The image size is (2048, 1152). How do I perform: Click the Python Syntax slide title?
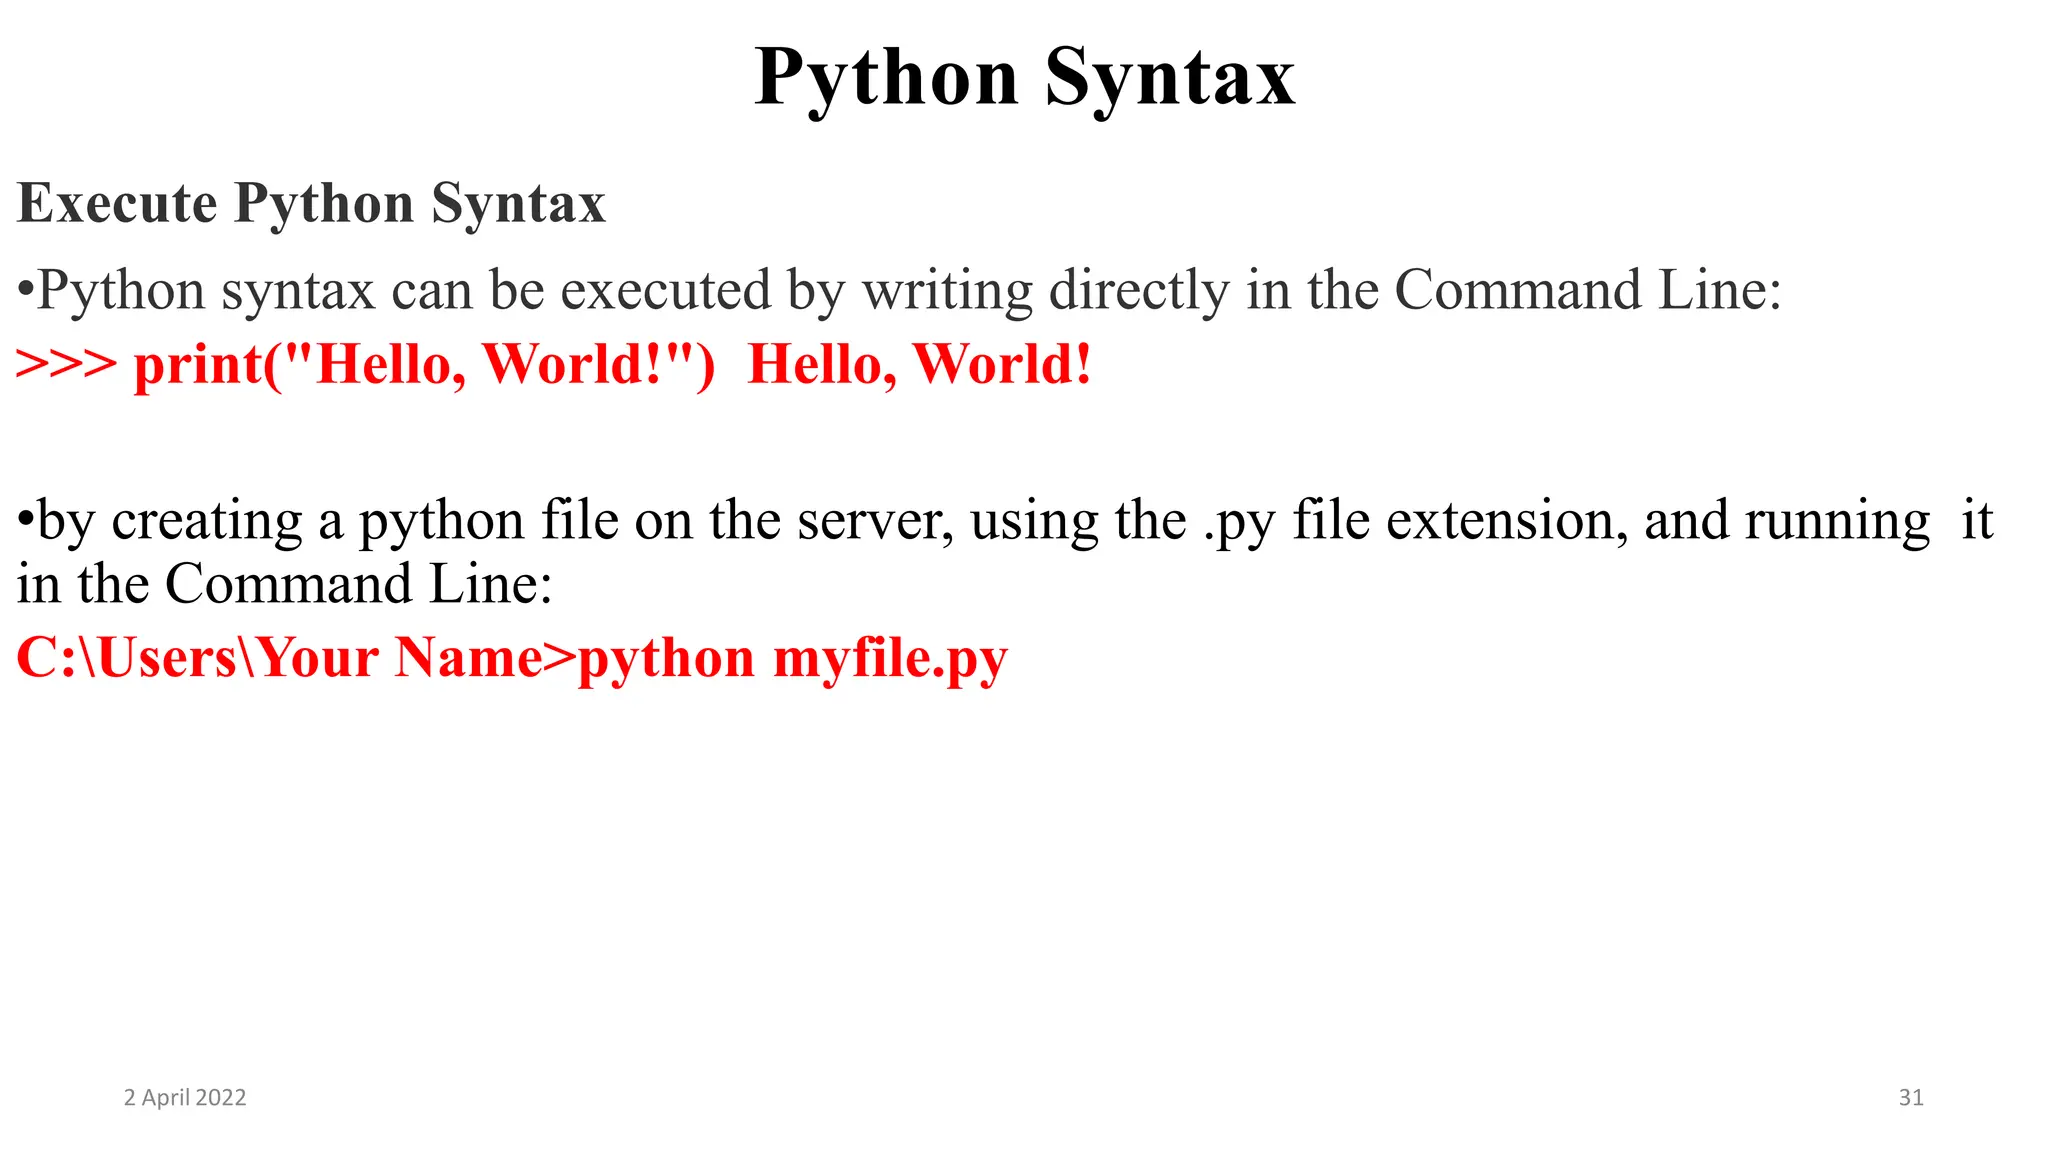coord(1024,78)
